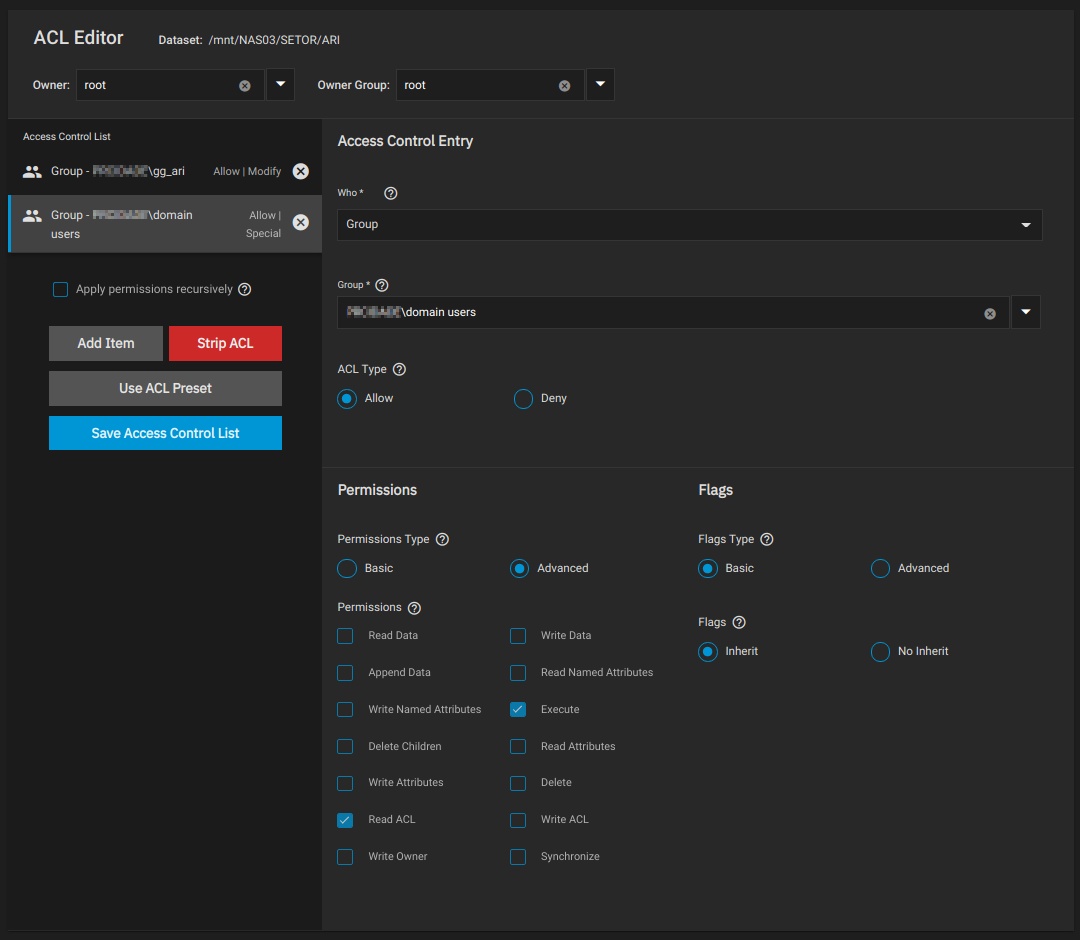Open the Owner Group dropdown list
Screen dimensions: 1080x940
pyautogui.click(x=600, y=85)
